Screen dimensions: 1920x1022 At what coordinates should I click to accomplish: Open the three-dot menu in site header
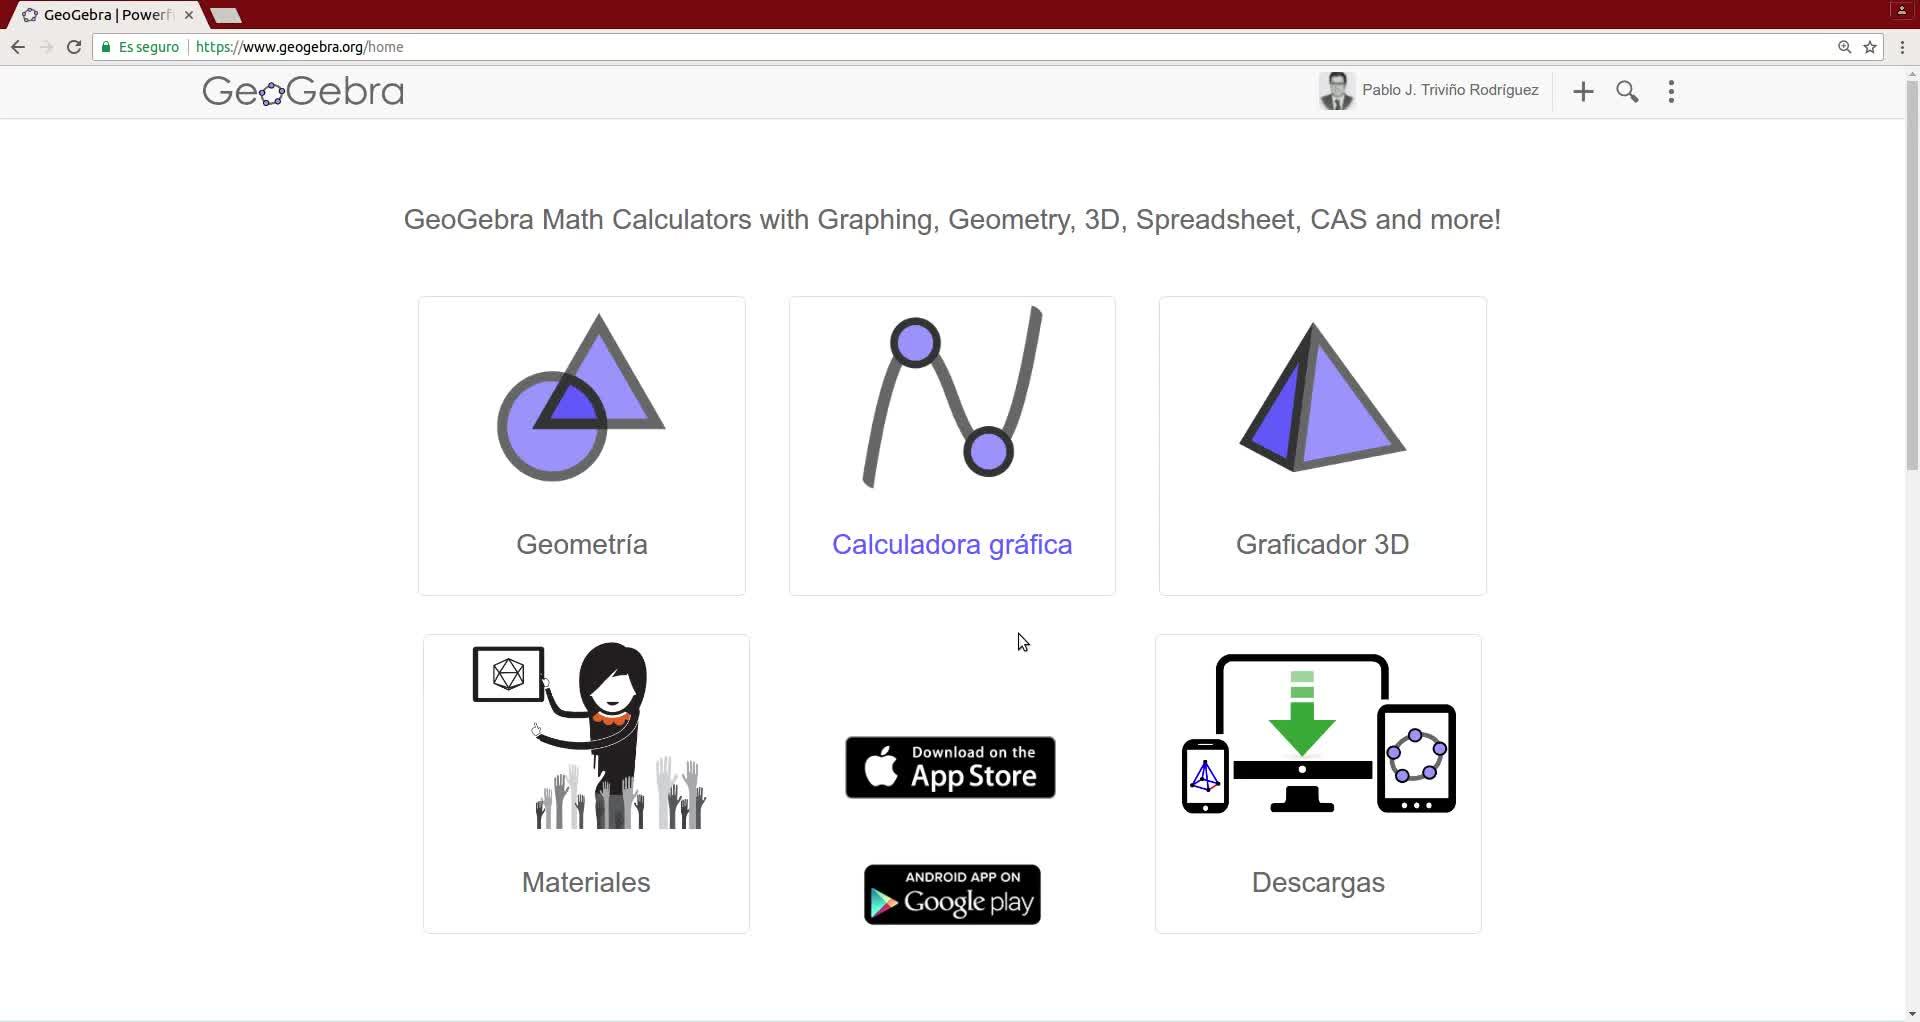click(1671, 92)
